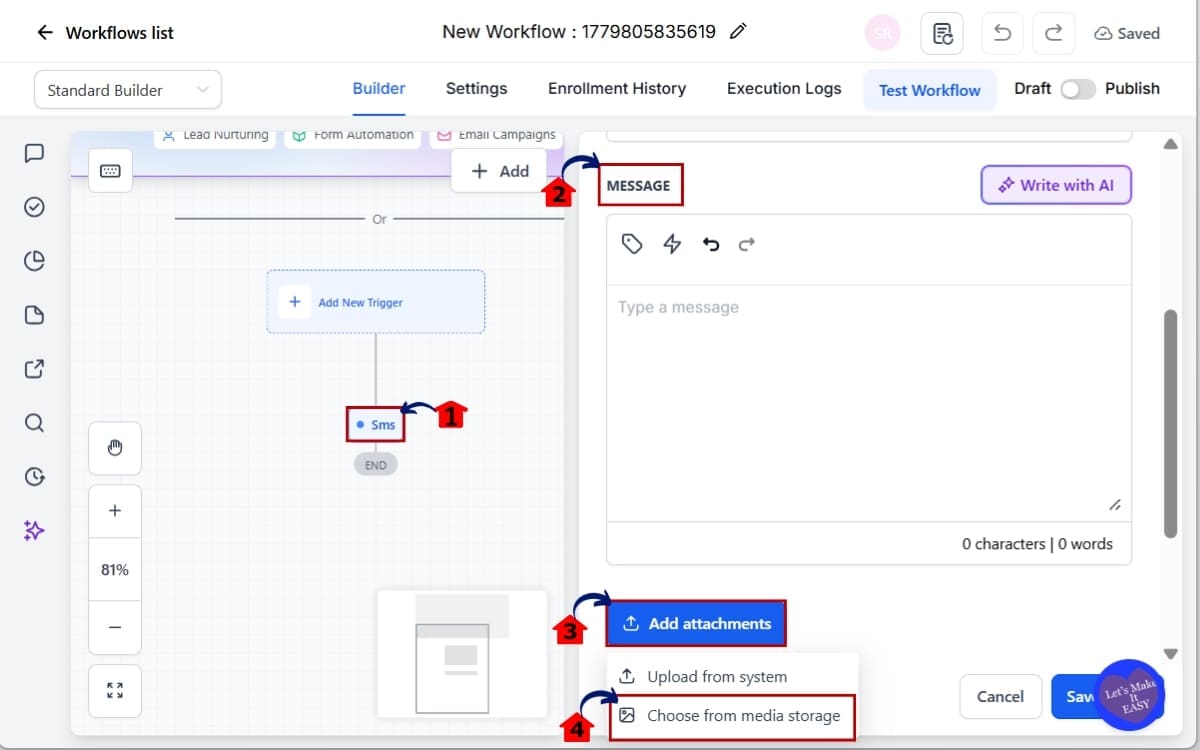Go back to Workflows list

point(104,33)
